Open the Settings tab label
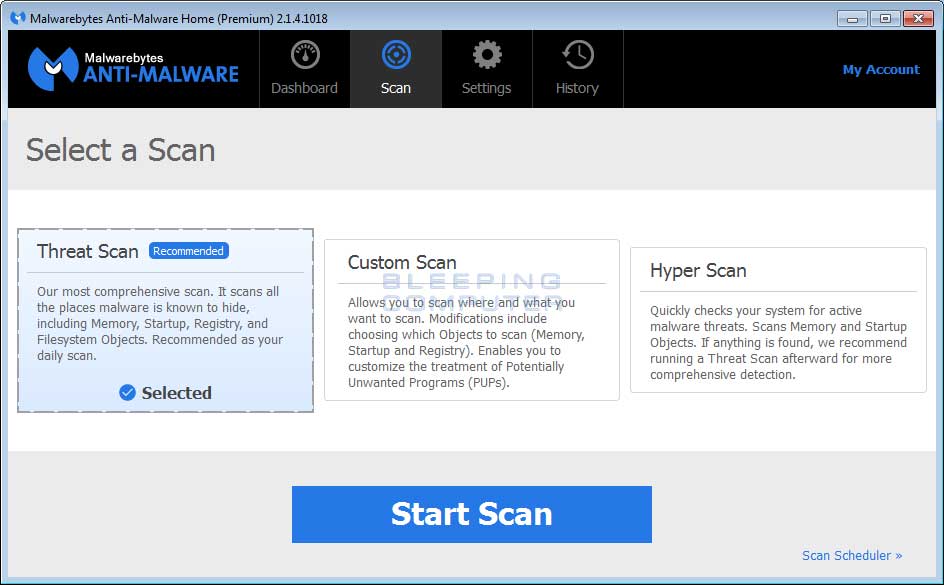The width and height of the screenshot is (944, 585). coord(486,88)
